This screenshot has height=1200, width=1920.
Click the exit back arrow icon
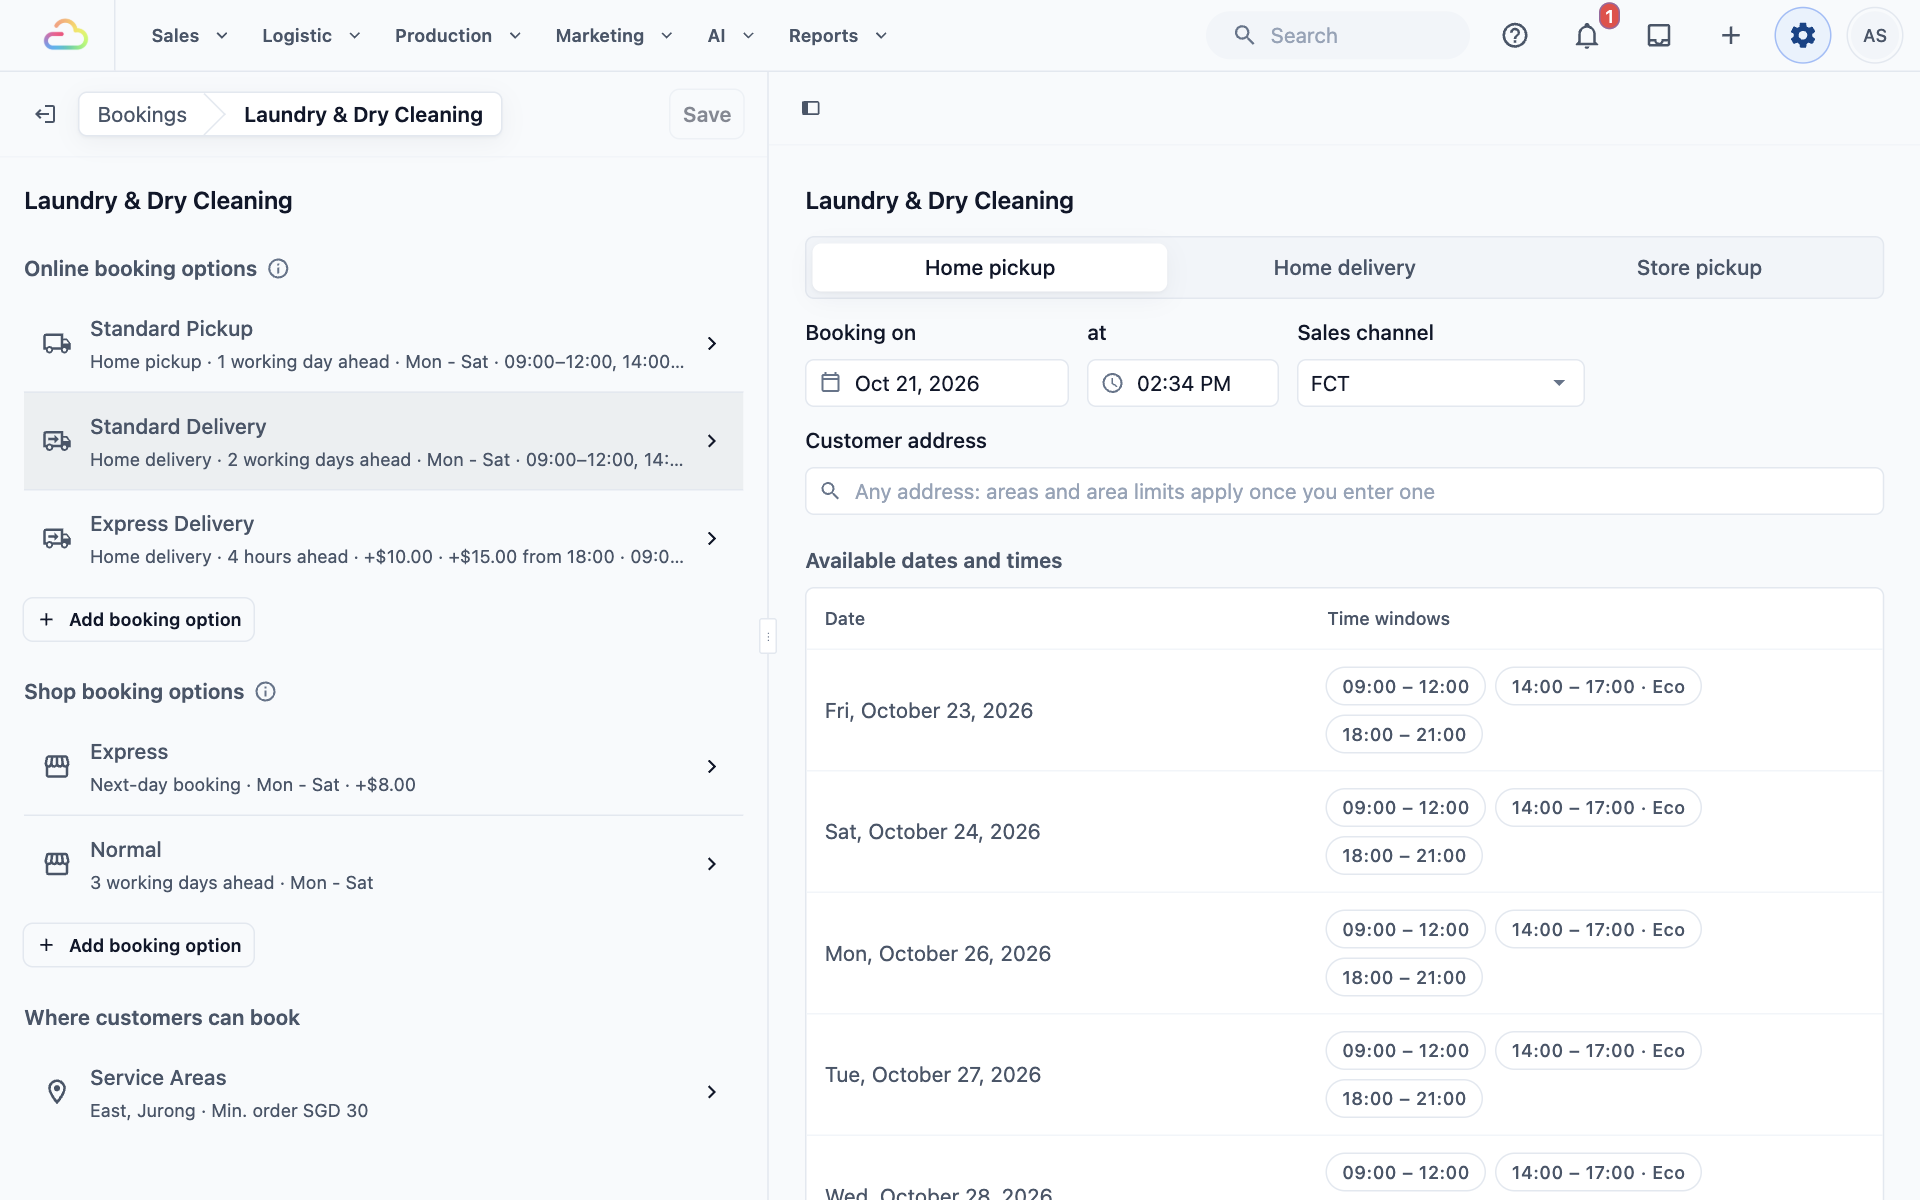point(45,114)
